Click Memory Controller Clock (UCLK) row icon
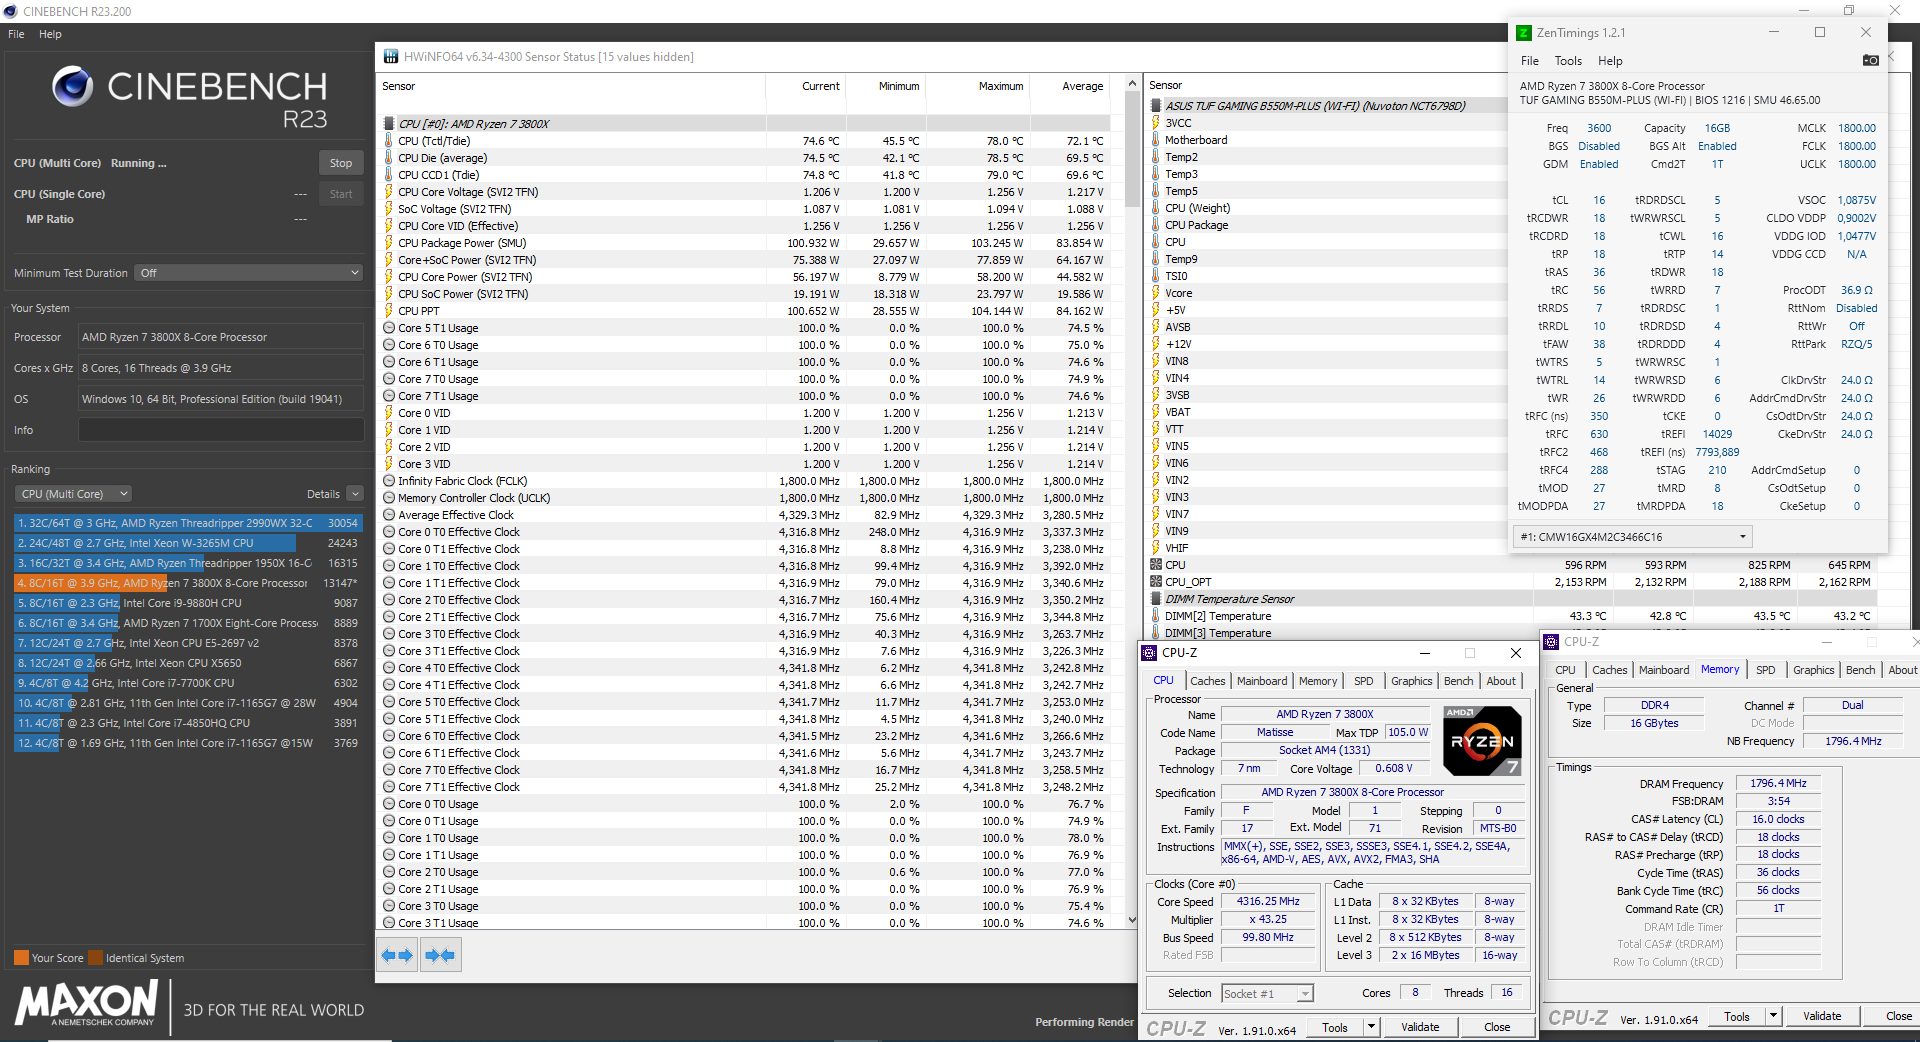 pos(389,498)
